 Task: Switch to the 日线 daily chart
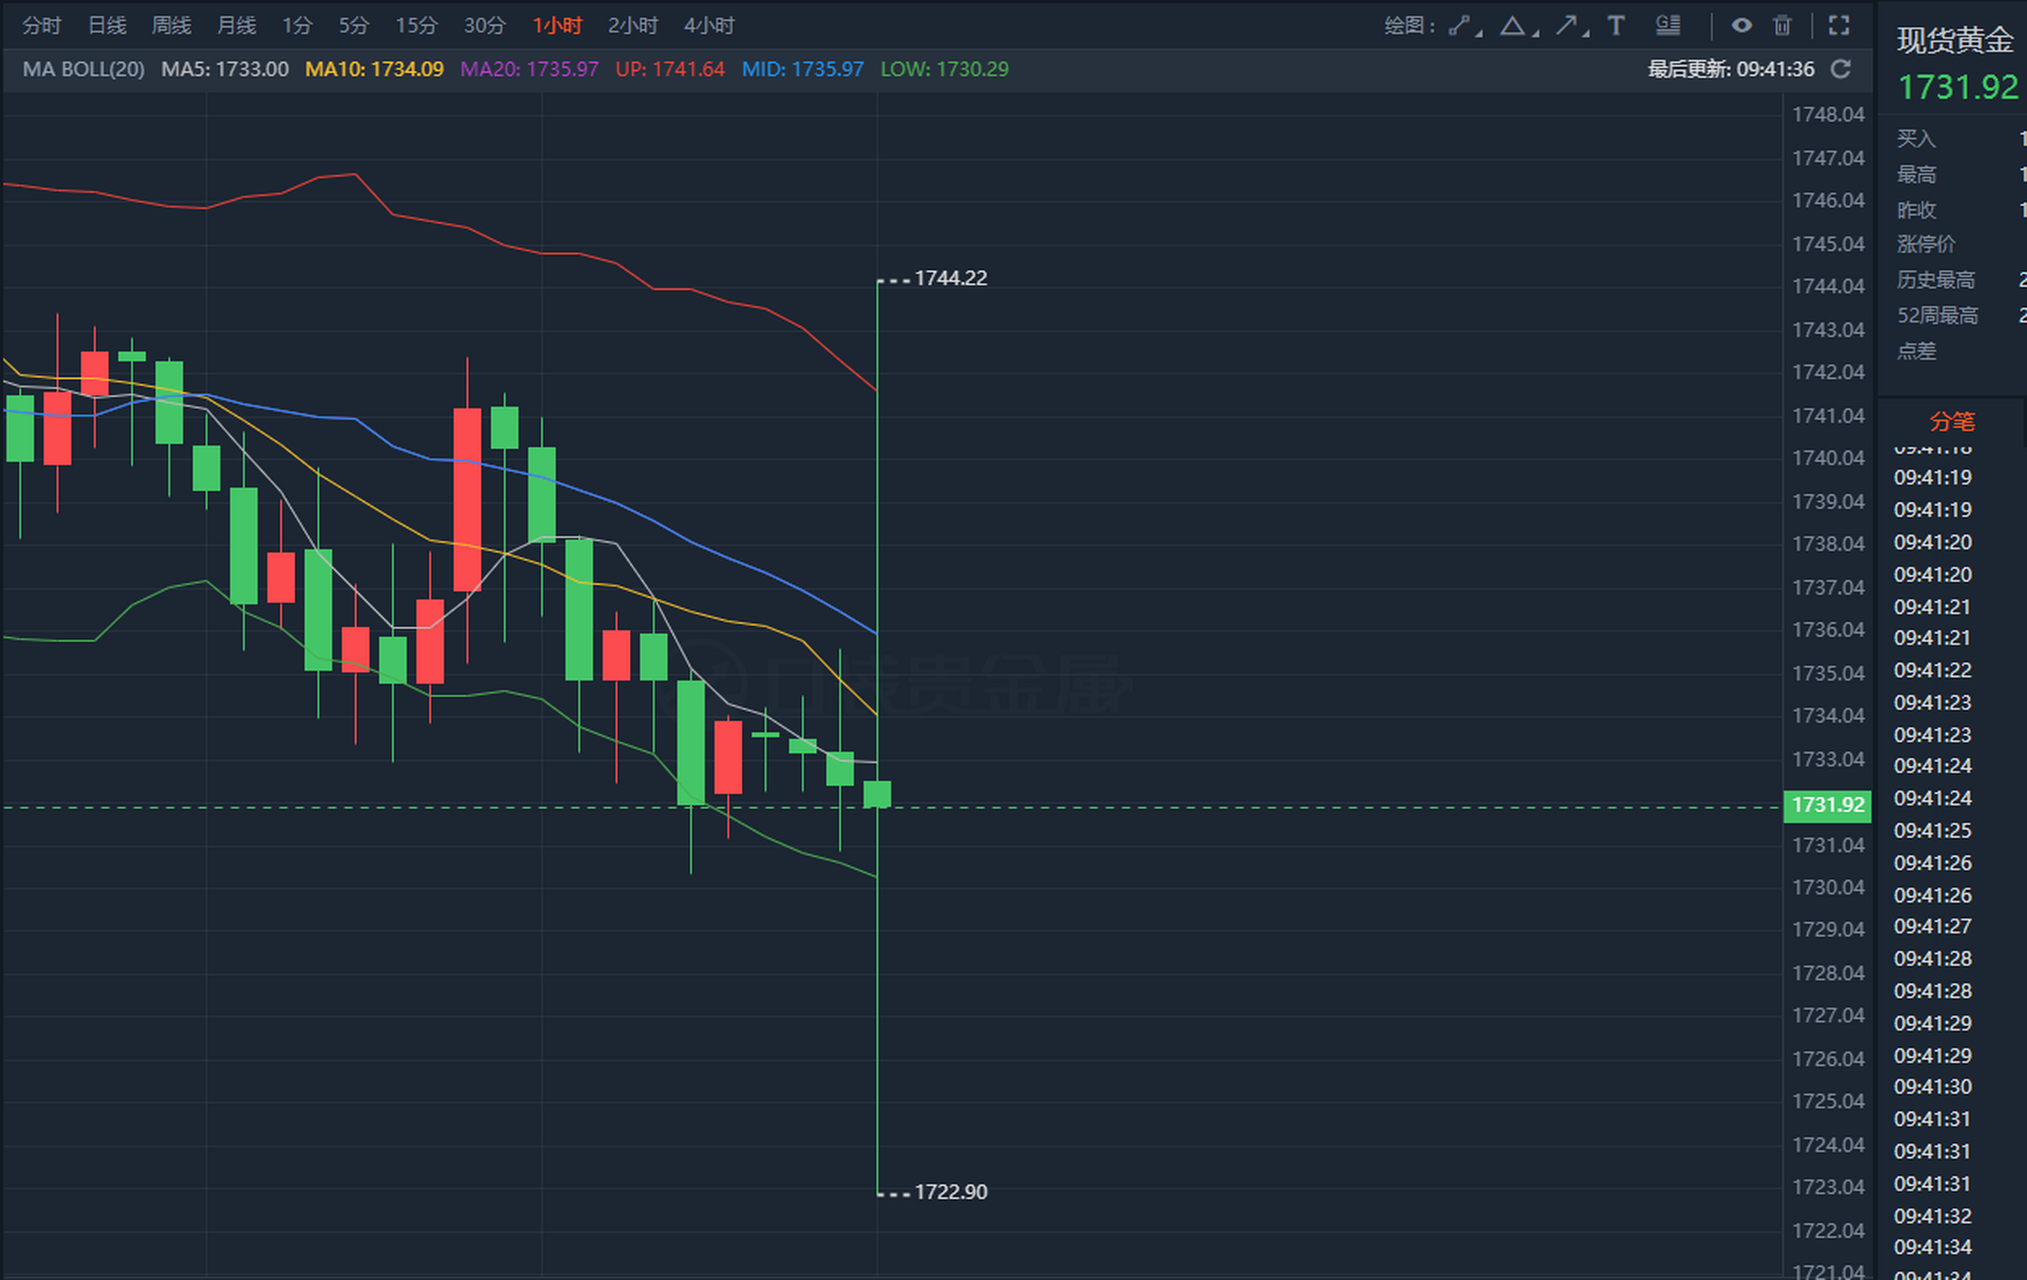point(107,26)
